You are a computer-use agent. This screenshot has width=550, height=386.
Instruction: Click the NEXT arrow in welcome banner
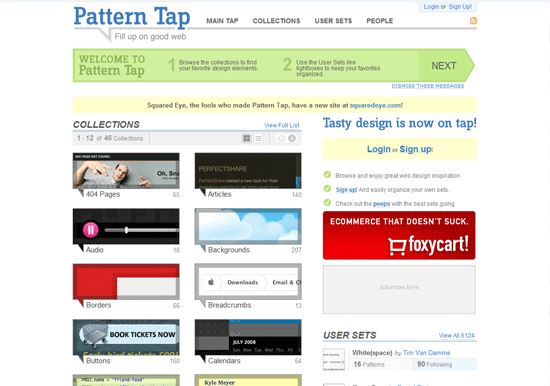click(x=445, y=66)
